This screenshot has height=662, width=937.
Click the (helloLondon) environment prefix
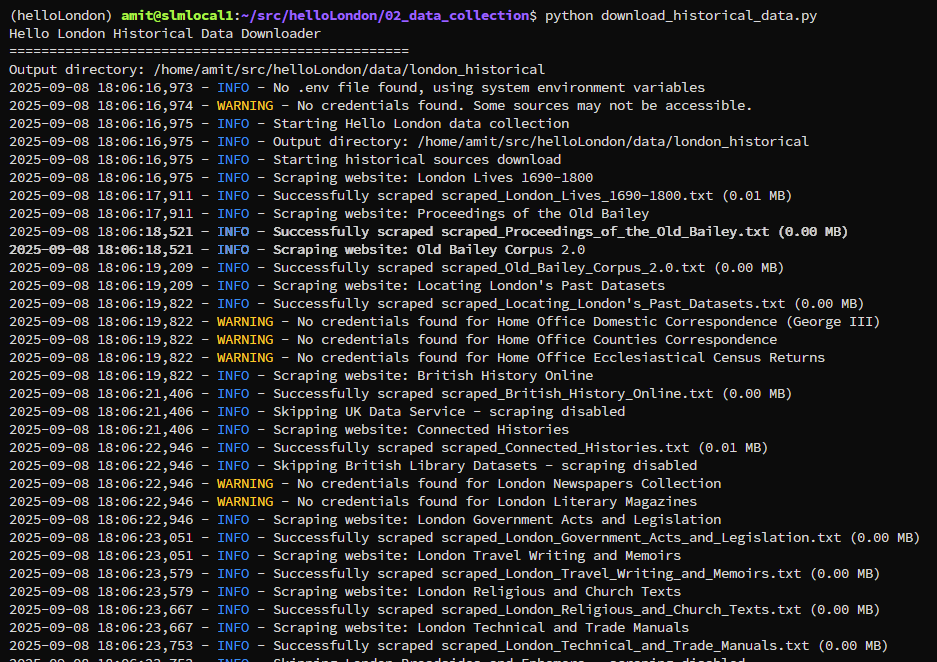coord(60,16)
